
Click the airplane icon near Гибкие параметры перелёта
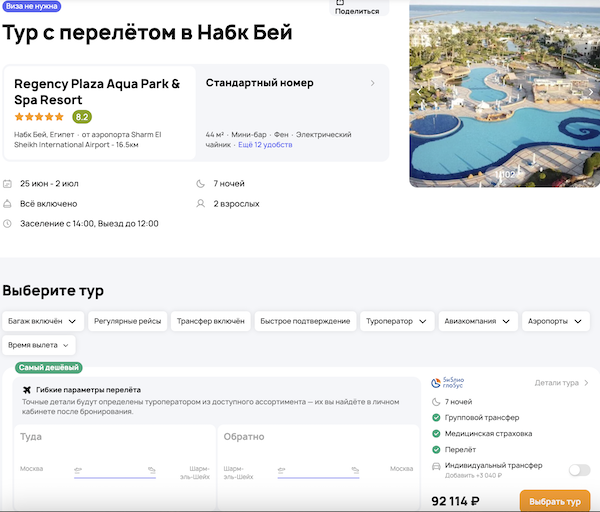(26, 389)
